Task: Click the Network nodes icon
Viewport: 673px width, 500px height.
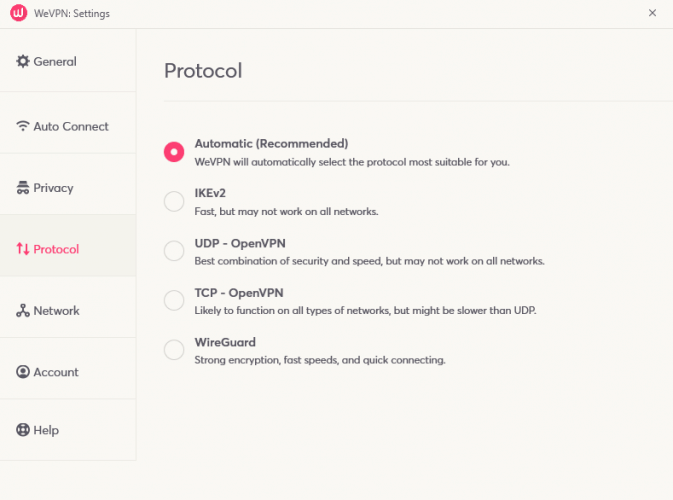Action: click(23, 311)
